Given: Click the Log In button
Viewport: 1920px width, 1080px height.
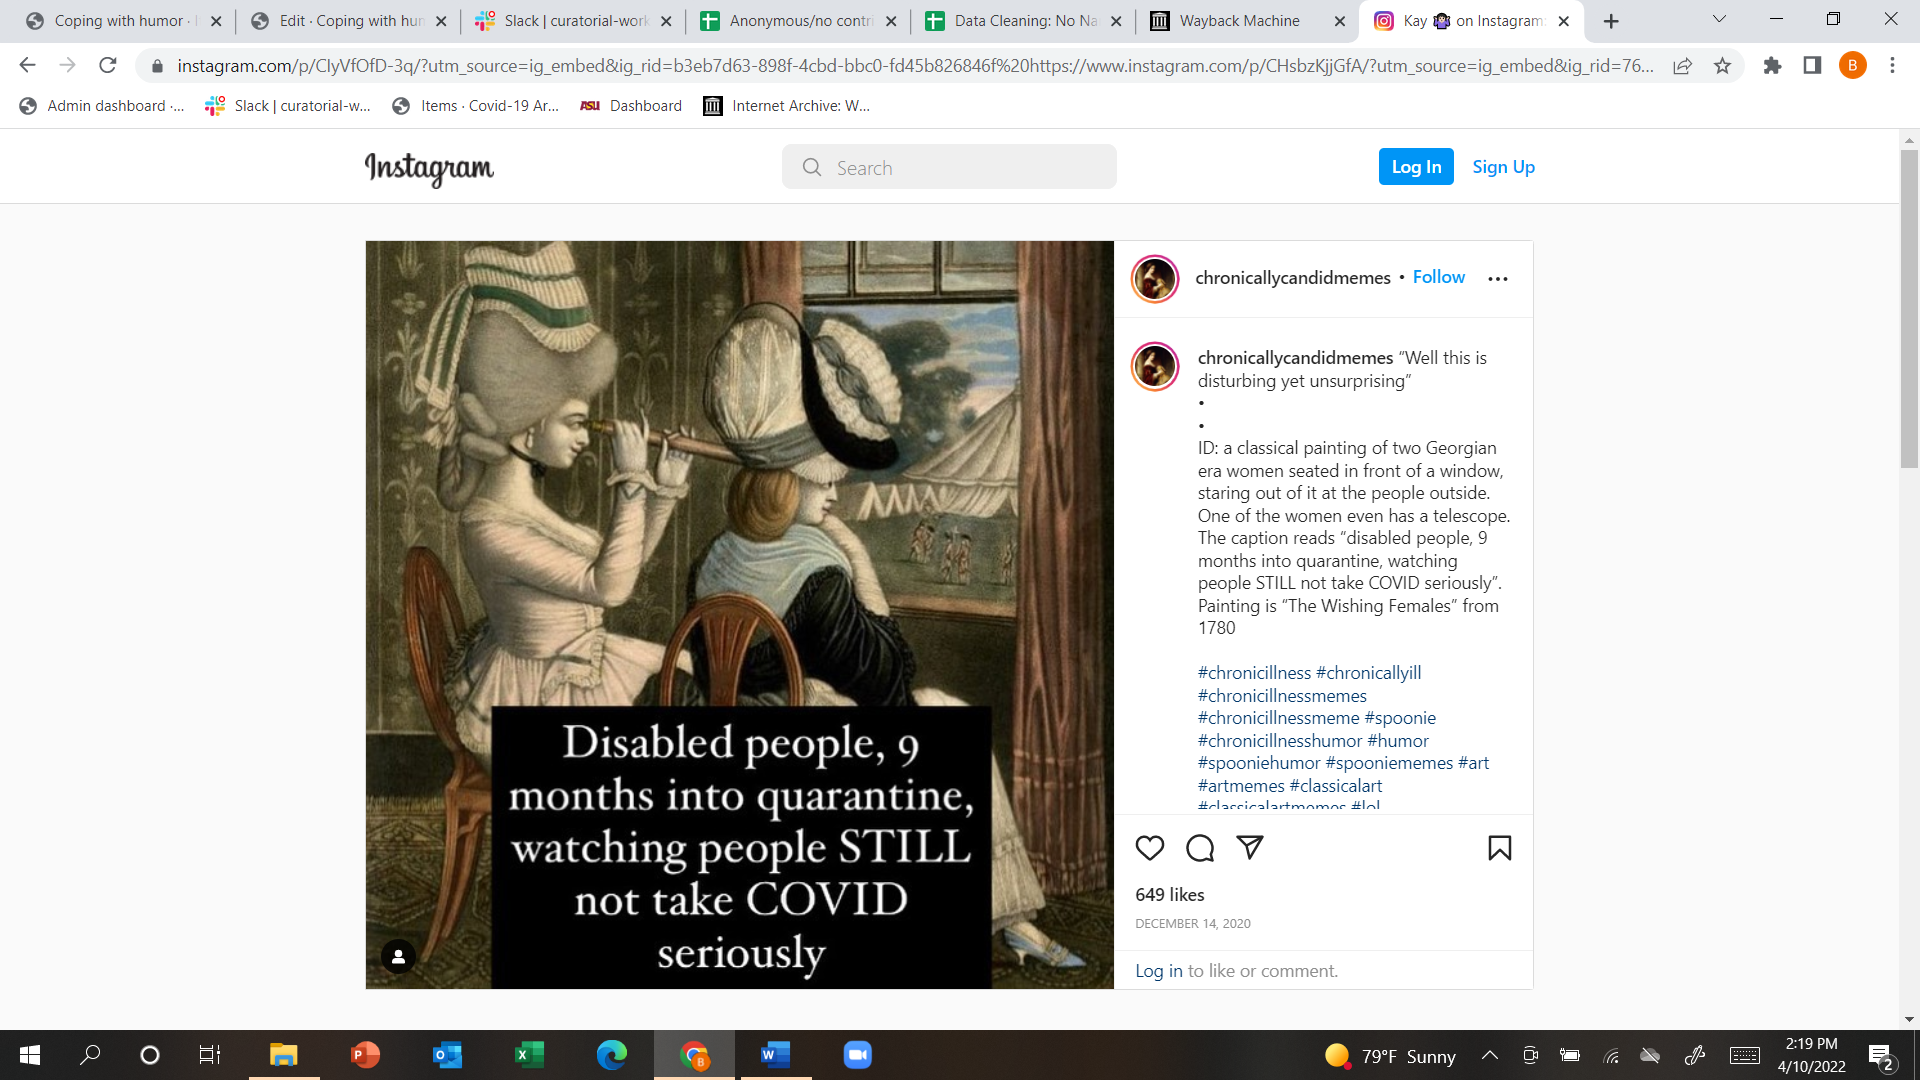Looking at the screenshot, I should (1416, 167).
